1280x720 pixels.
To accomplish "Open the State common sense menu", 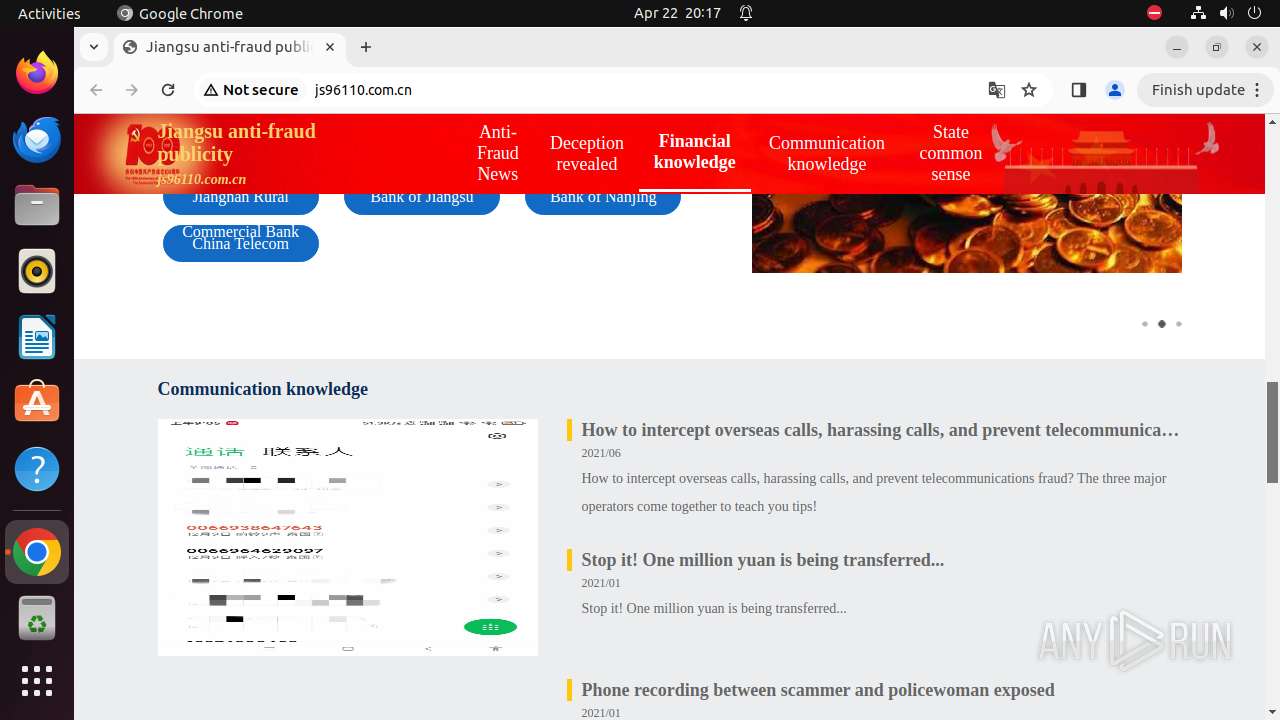I will pos(951,153).
